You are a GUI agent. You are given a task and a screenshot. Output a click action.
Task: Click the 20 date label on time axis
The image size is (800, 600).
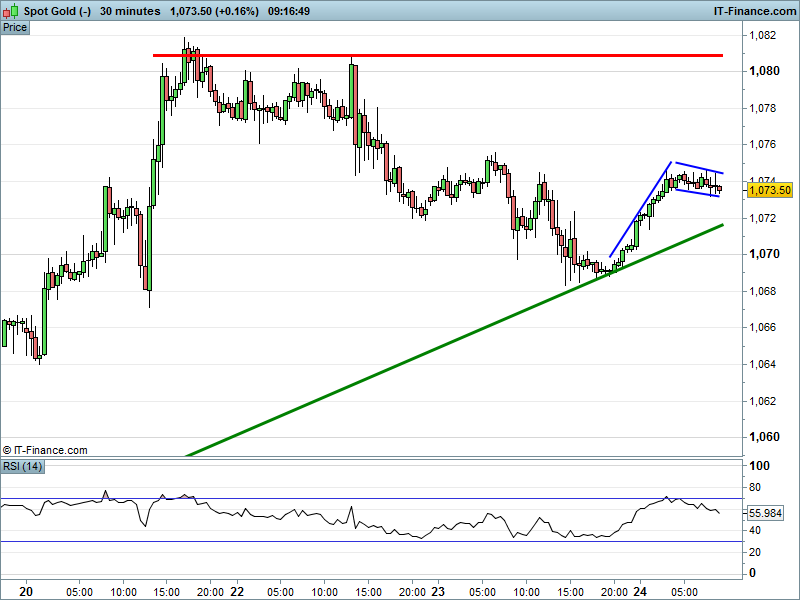coord(27,591)
